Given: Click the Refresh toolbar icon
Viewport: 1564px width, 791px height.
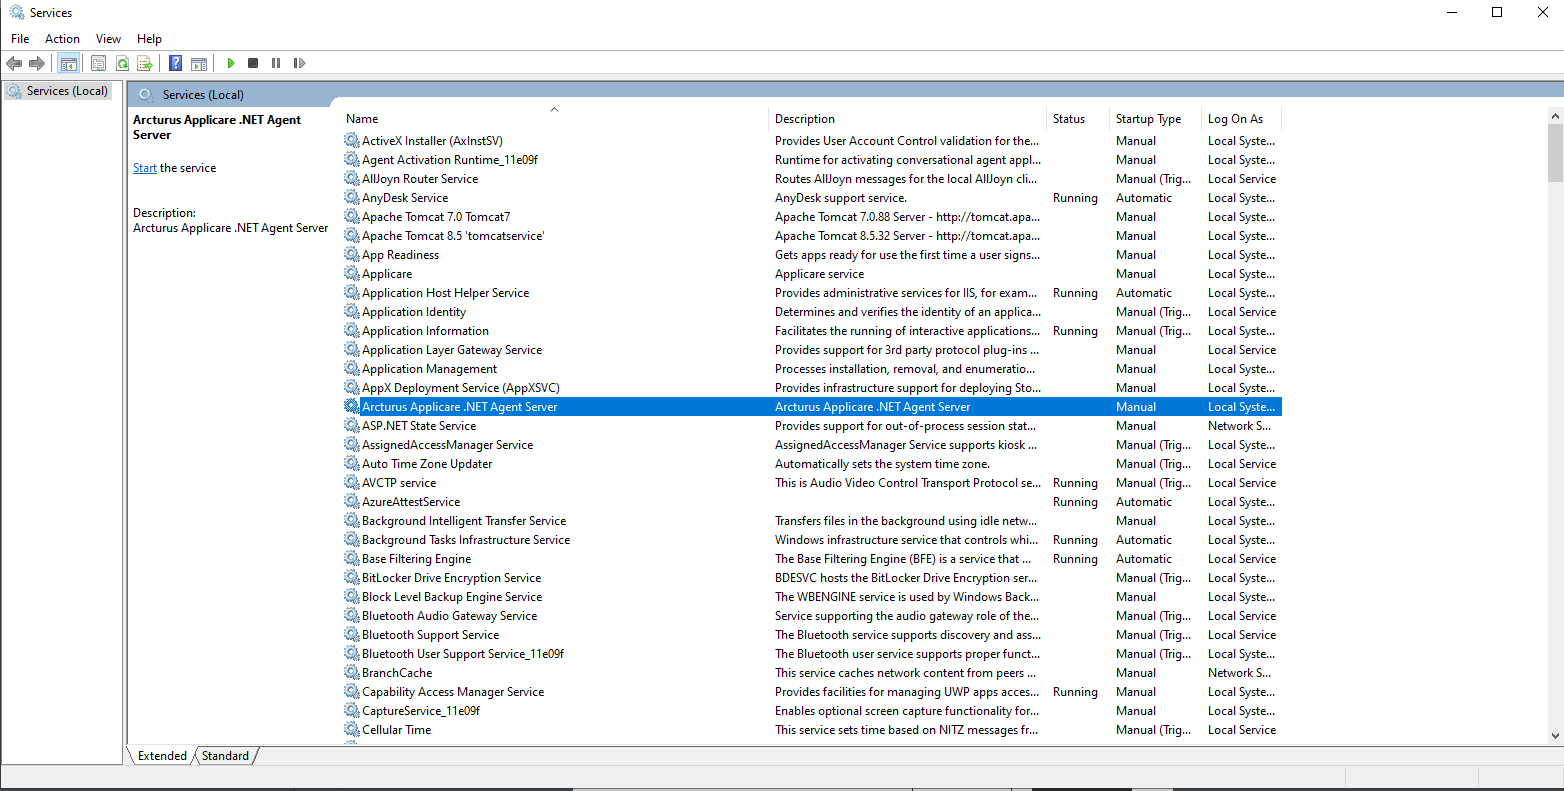Looking at the screenshot, I should click(122, 63).
